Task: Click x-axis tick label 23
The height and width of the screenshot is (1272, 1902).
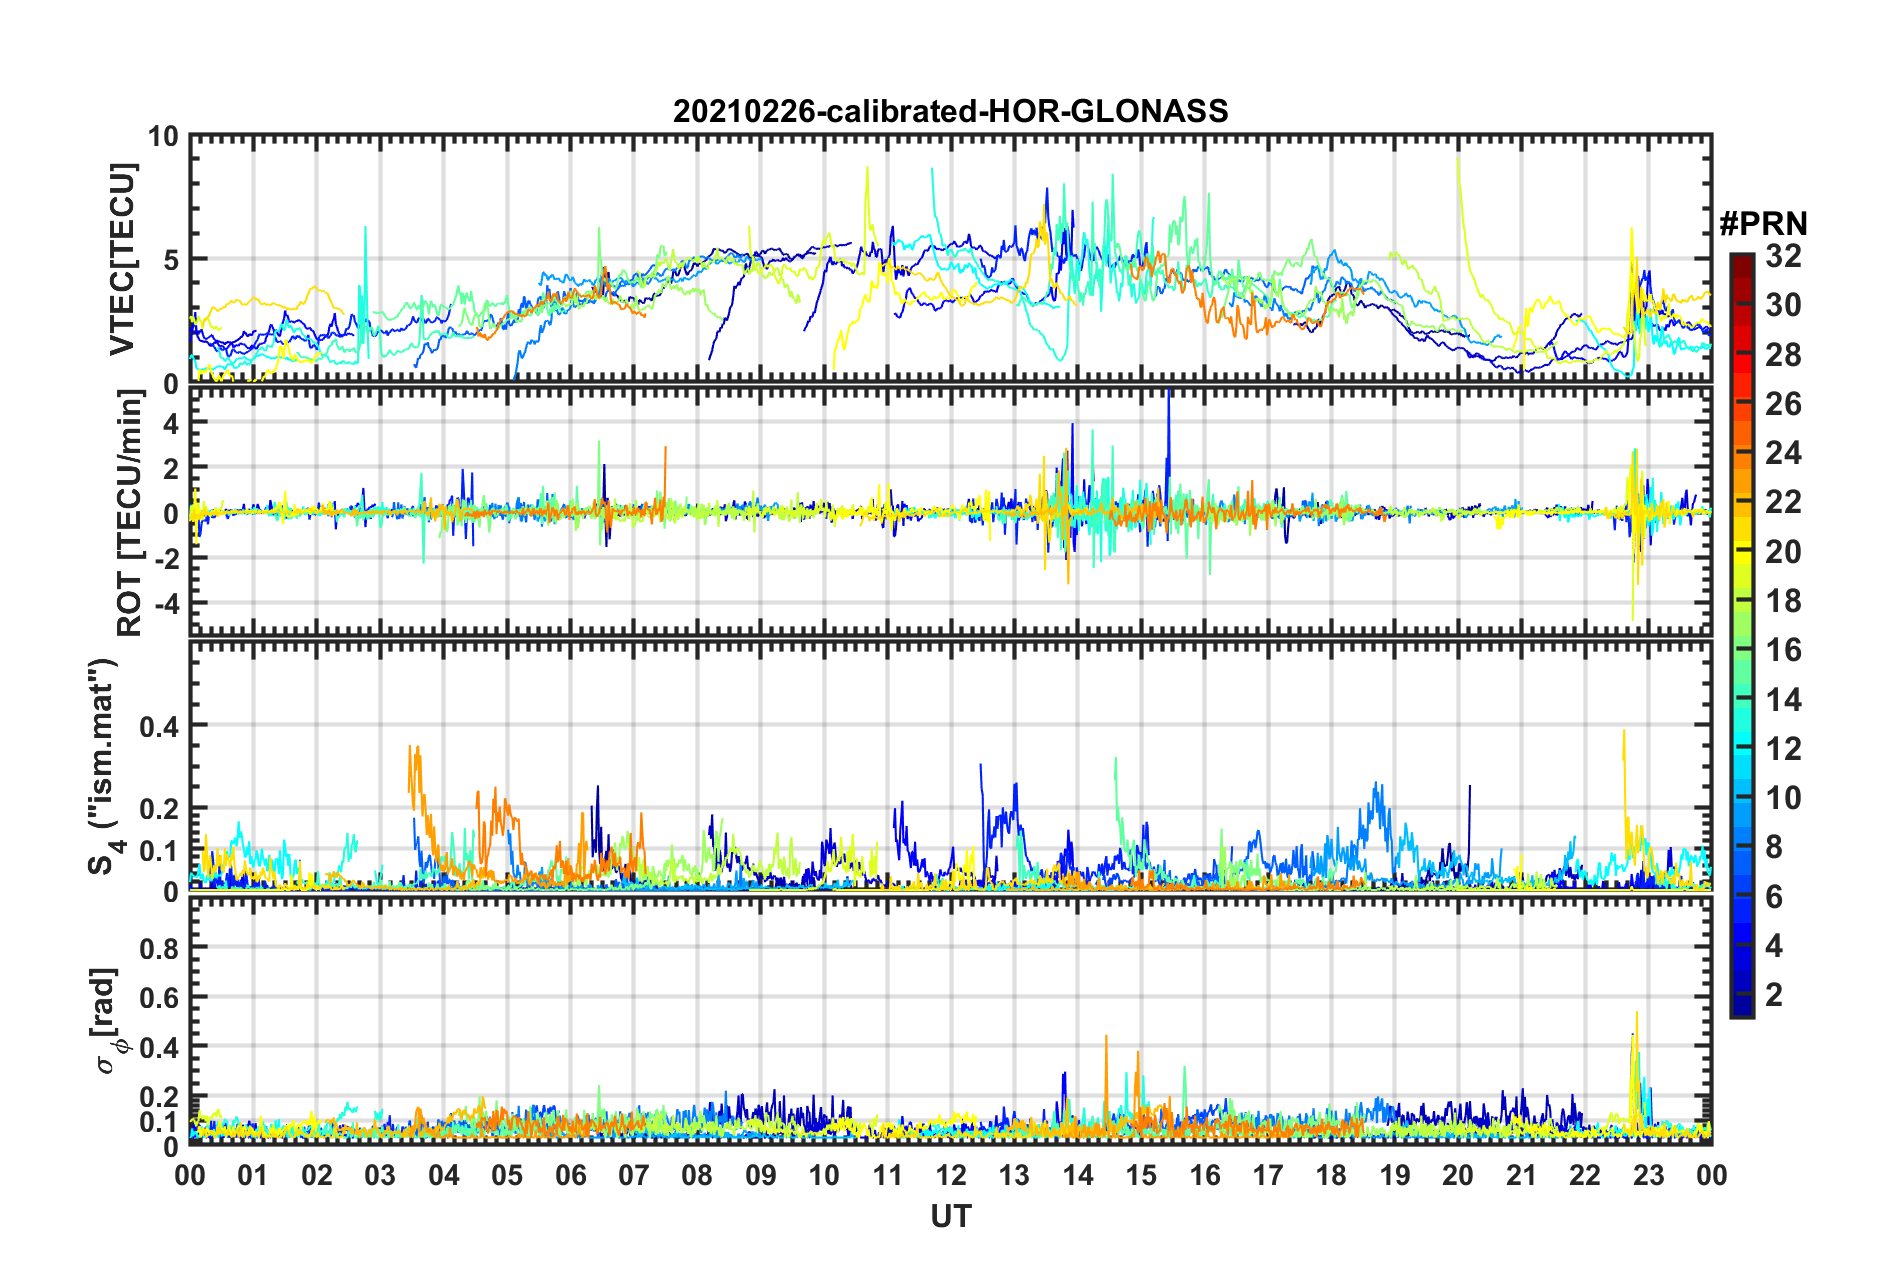Action: click(x=1648, y=1175)
